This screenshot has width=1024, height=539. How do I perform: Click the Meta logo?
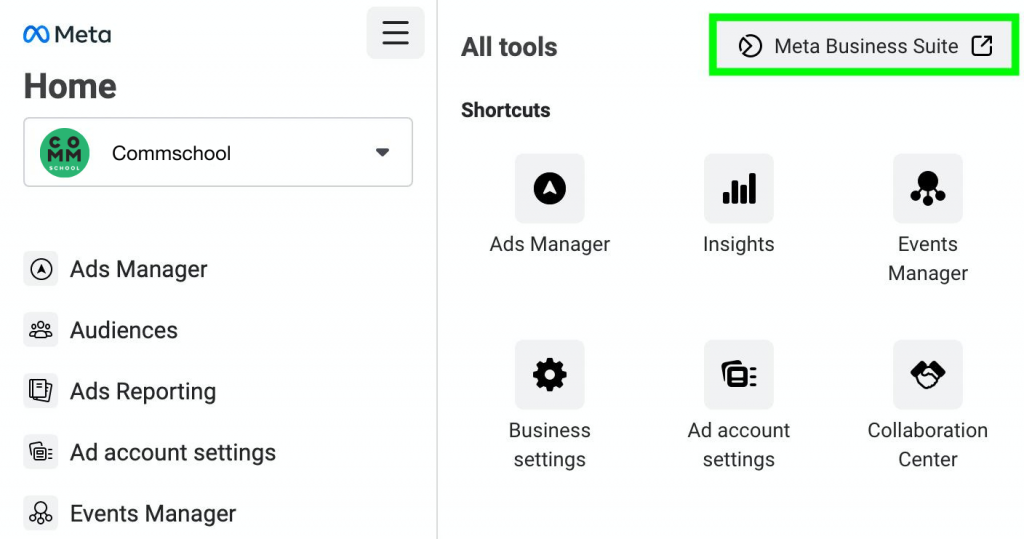point(67,34)
